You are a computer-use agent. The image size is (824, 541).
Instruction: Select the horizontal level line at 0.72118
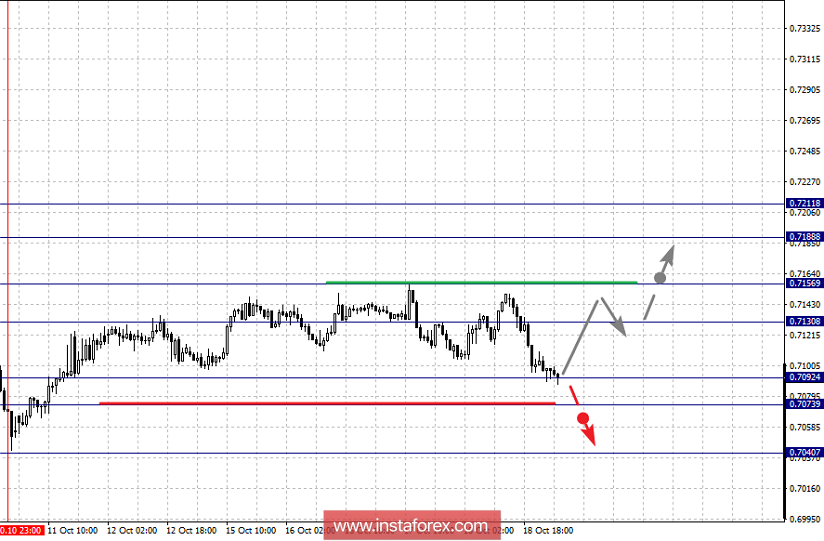[392, 203]
